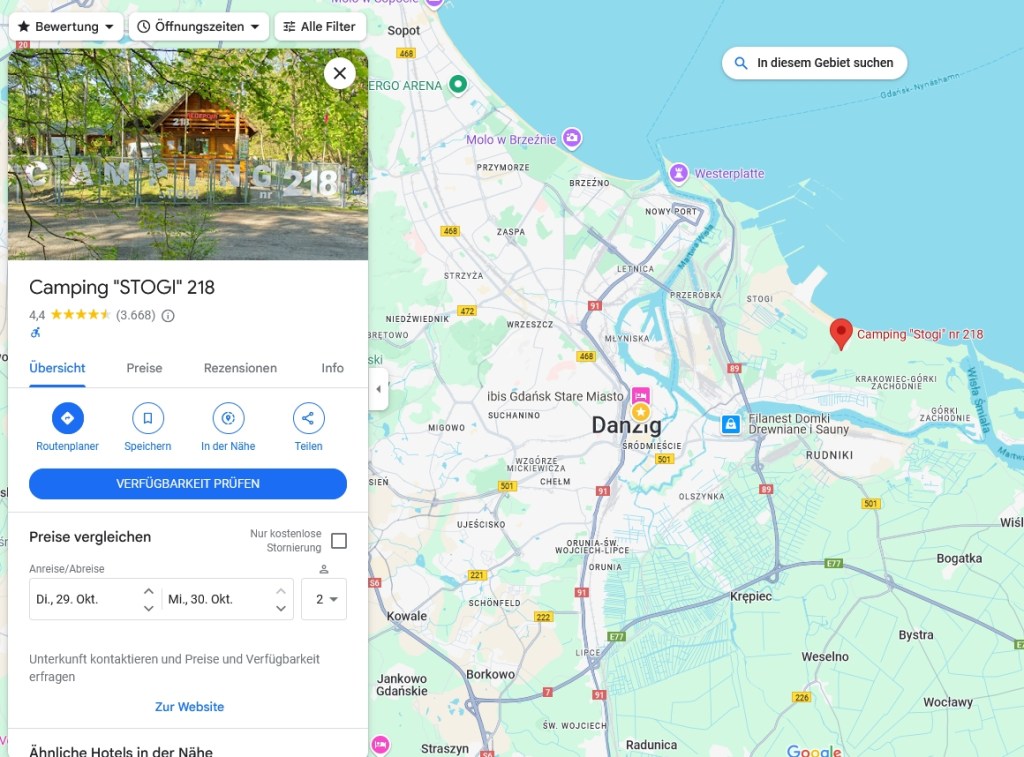Collapse the side panel arrow
Image resolution: width=1024 pixels, height=757 pixels.
(x=379, y=389)
